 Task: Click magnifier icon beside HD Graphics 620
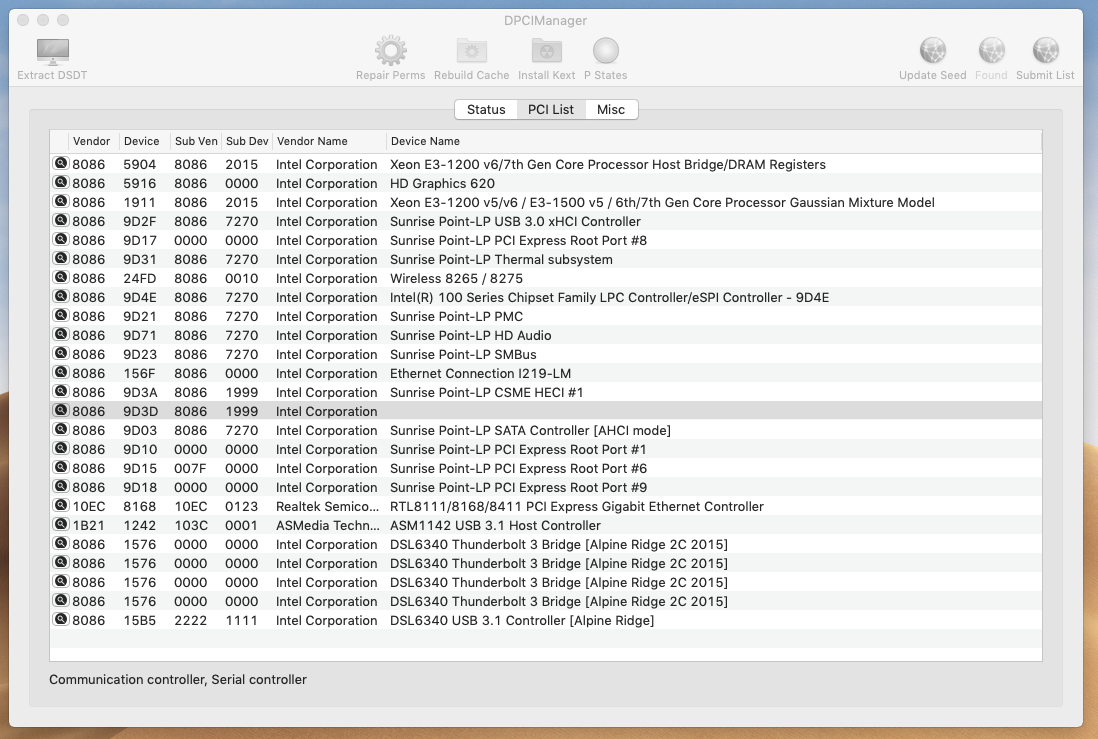pos(60,183)
